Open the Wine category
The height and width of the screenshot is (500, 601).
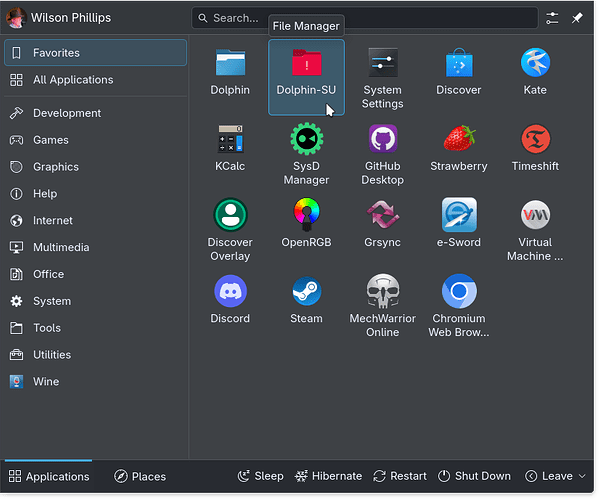(x=95, y=382)
